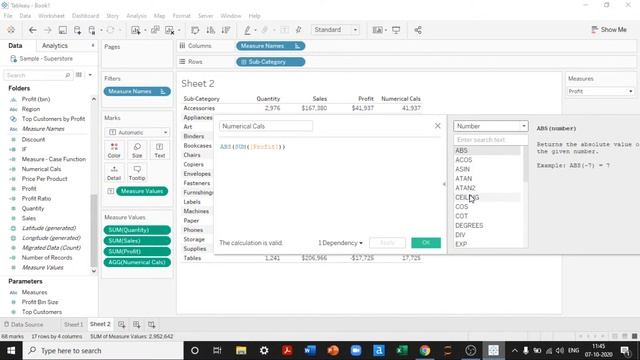Click the Duplicate Sheet toolbar icon
This screenshot has height=360, width=640.
pyautogui.click(x=155, y=30)
